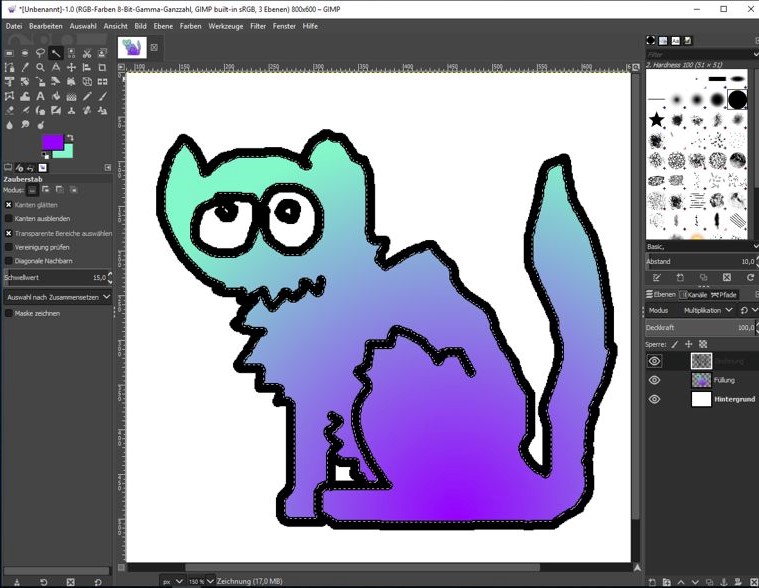Enable Diagonale Nachbarn option
Screen dimensions: 759x588
point(9,260)
